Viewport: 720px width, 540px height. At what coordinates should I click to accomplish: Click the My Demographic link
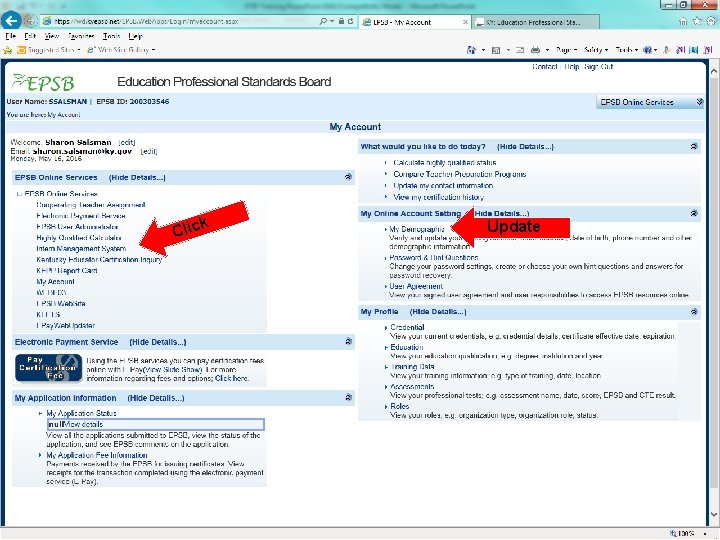coord(417,229)
